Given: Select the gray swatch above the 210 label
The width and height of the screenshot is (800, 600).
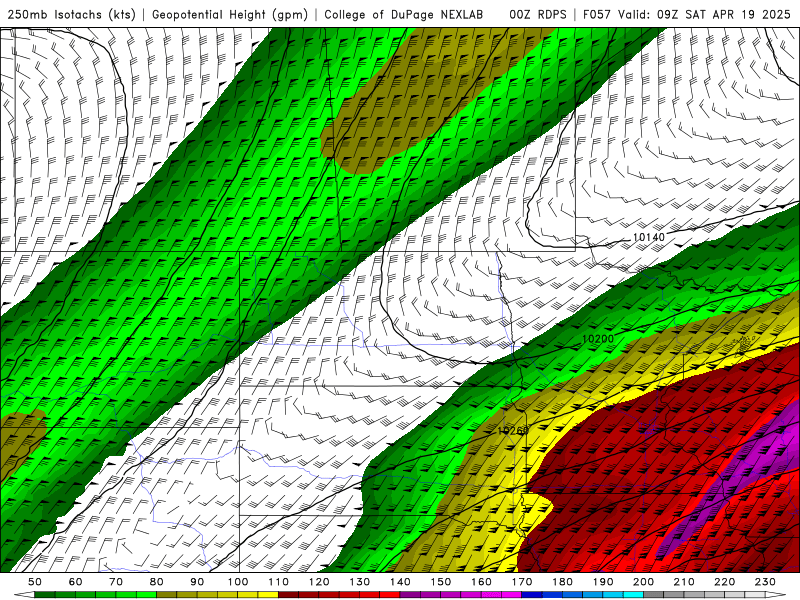Looking at the screenshot, I should (694, 595).
